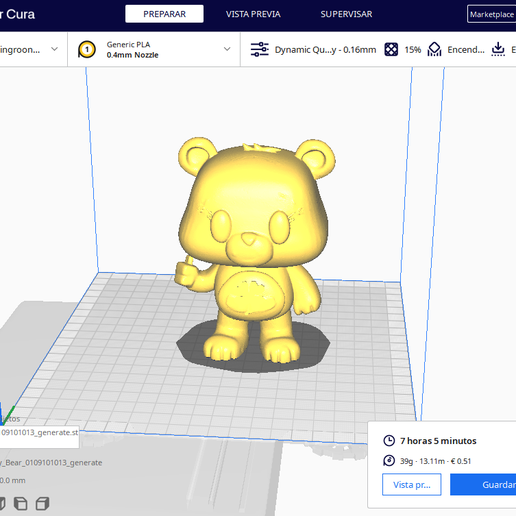516x516 pixels.
Task: Open print settings sliders icon
Action: point(259,49)
